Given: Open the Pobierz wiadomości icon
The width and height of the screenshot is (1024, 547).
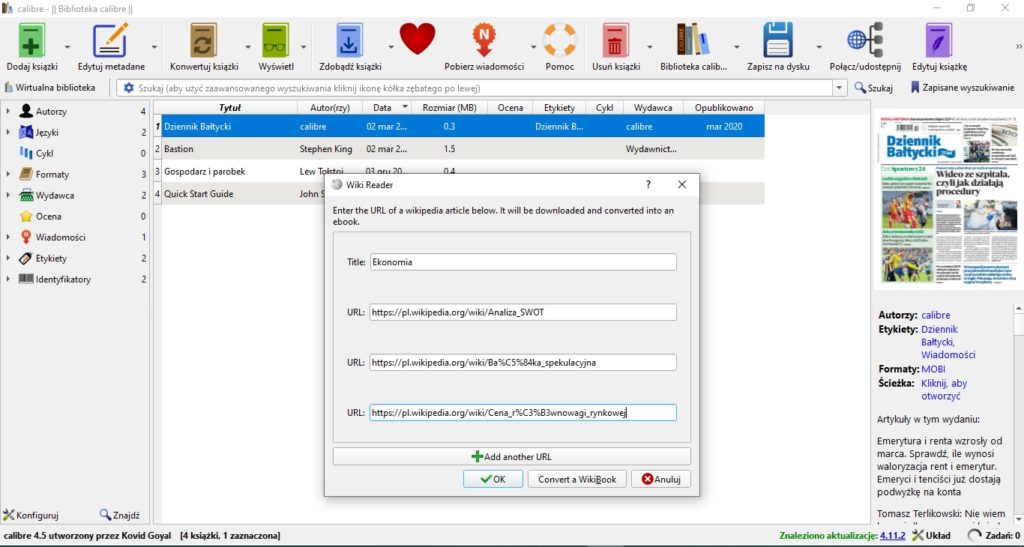Looking at the screenshot, I should [484, 40].
